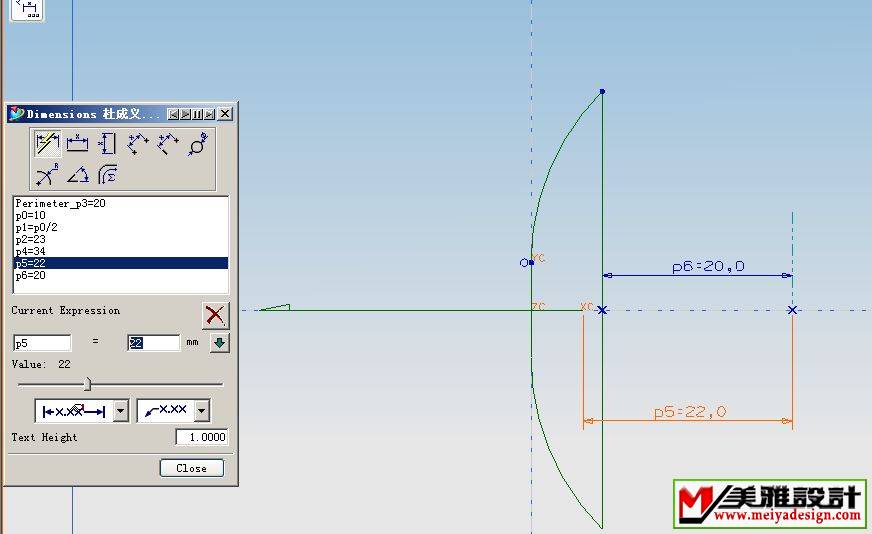Select the Parallel dimension tool

click(x=137, y=144)
